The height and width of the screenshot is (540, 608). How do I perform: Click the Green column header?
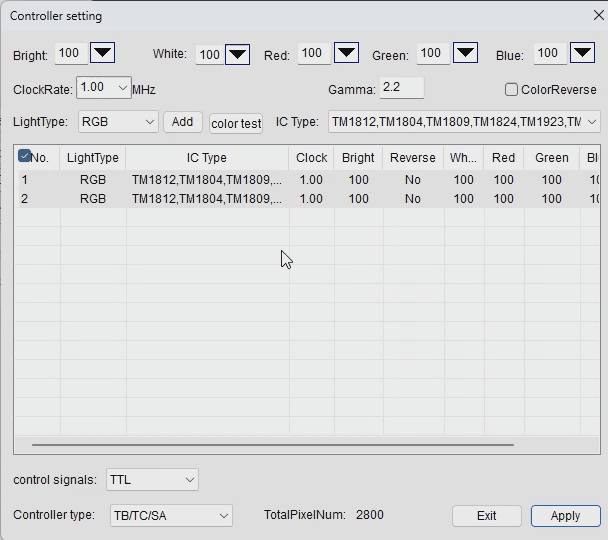(x=552, y=158)
